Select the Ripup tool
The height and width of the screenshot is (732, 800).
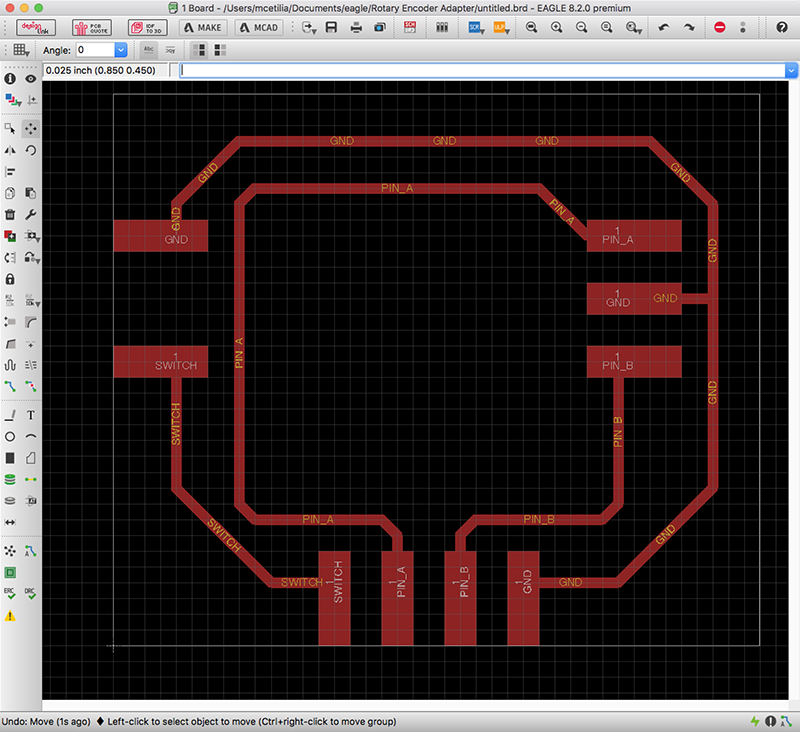(31, 386)
